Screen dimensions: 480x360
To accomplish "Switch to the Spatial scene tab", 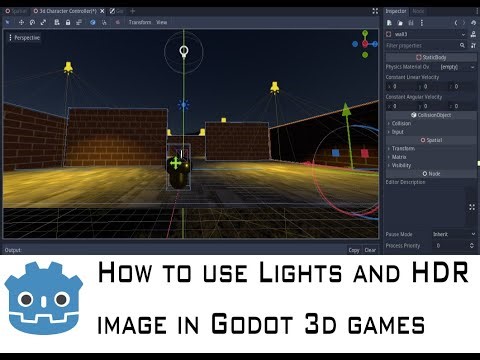I will (x=16, y=11).
